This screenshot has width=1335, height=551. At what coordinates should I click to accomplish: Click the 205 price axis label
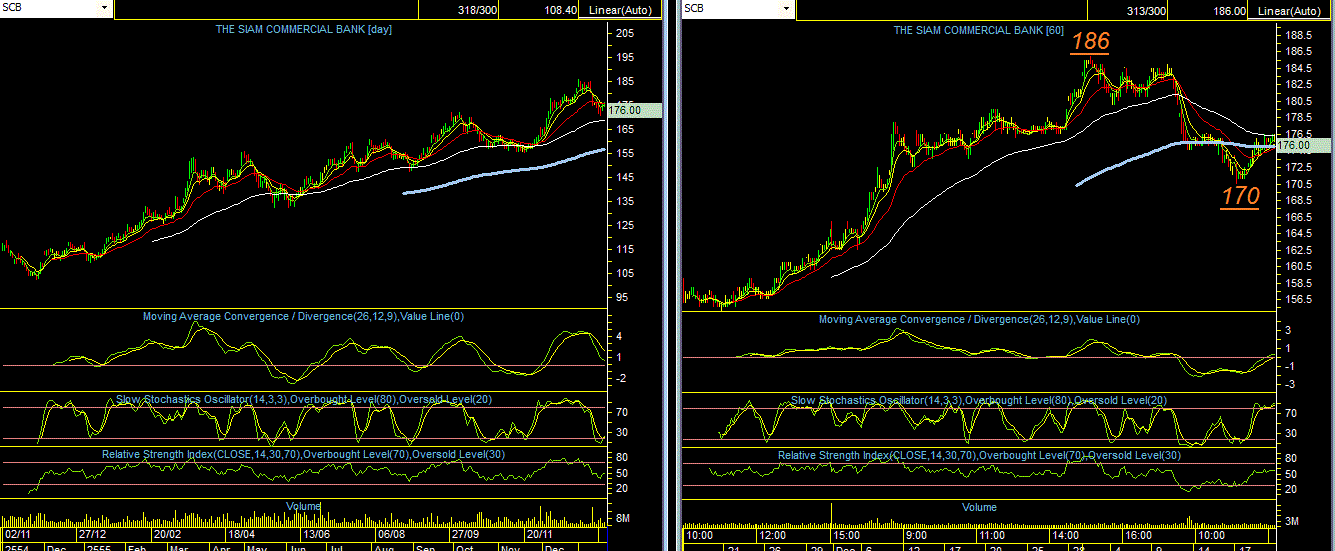[x=624, y=33]
